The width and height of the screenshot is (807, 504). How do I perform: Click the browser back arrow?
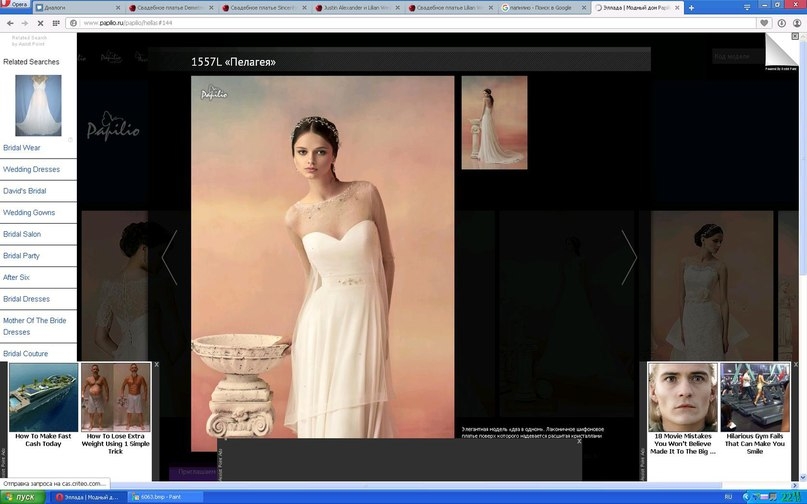(x=10, y=22)
